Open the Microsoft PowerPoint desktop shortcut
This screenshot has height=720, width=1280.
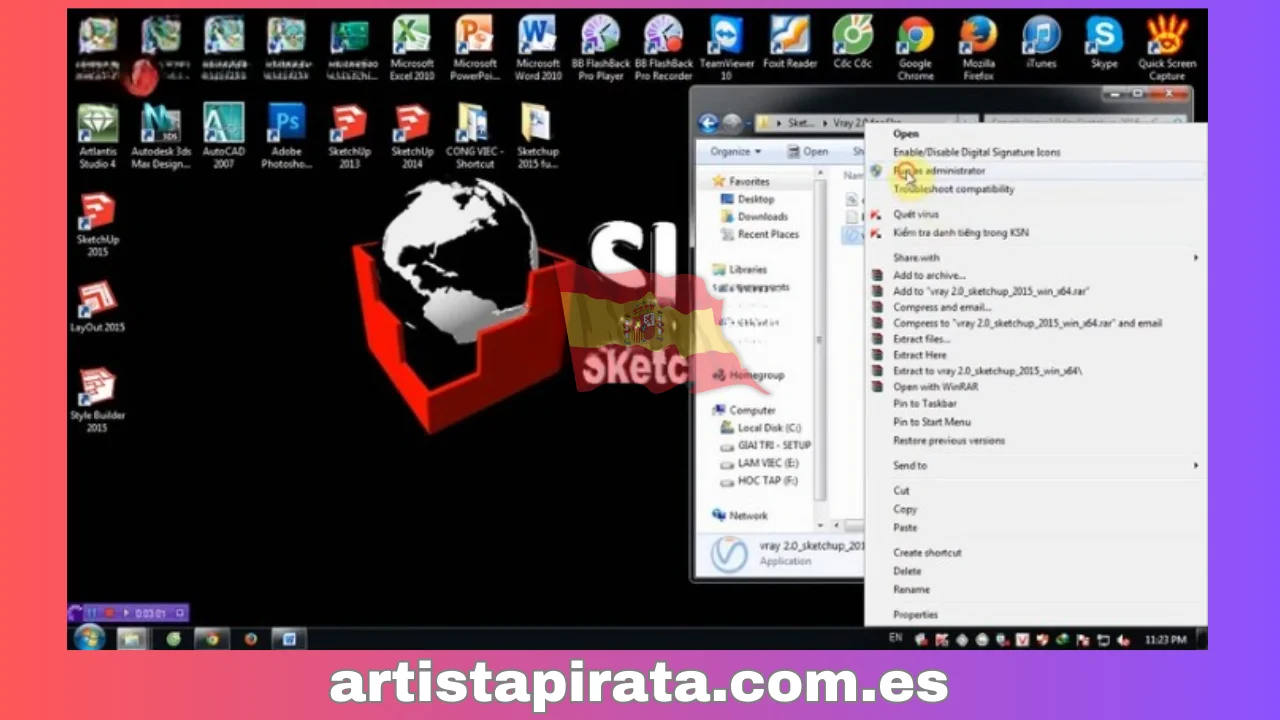click(474, 48)
